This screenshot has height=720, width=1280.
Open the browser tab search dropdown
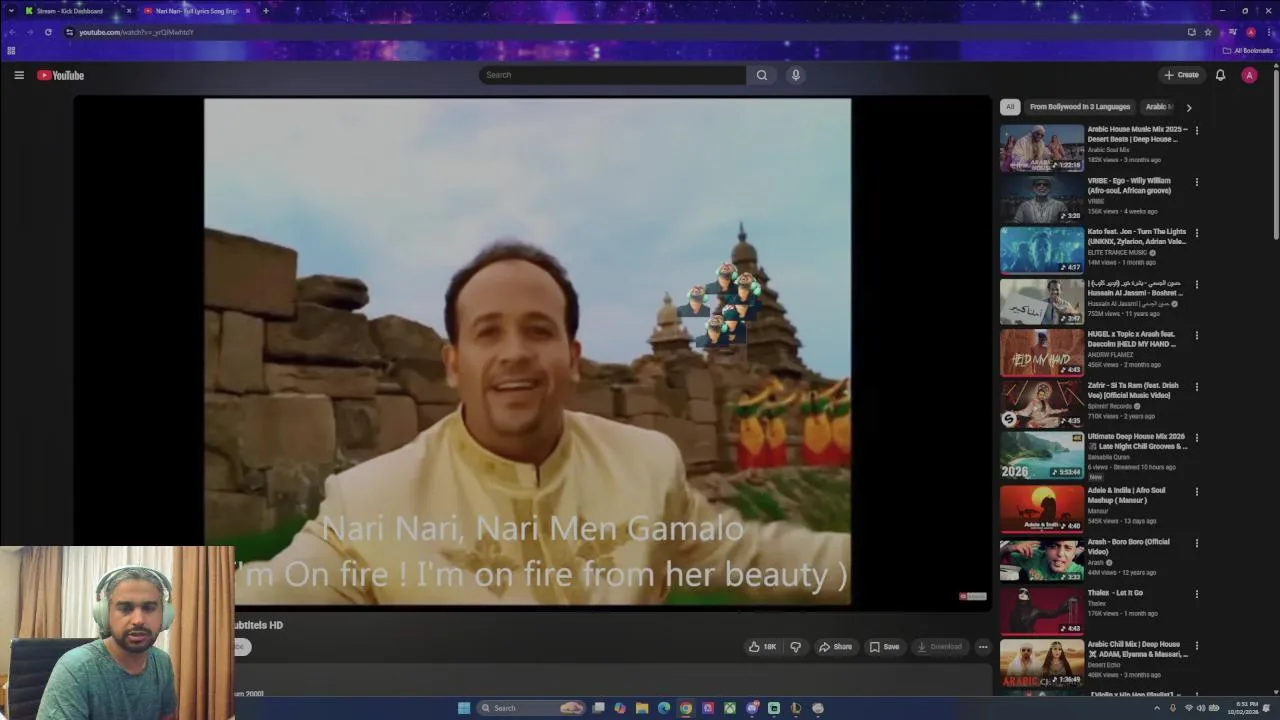coord(12,11)
